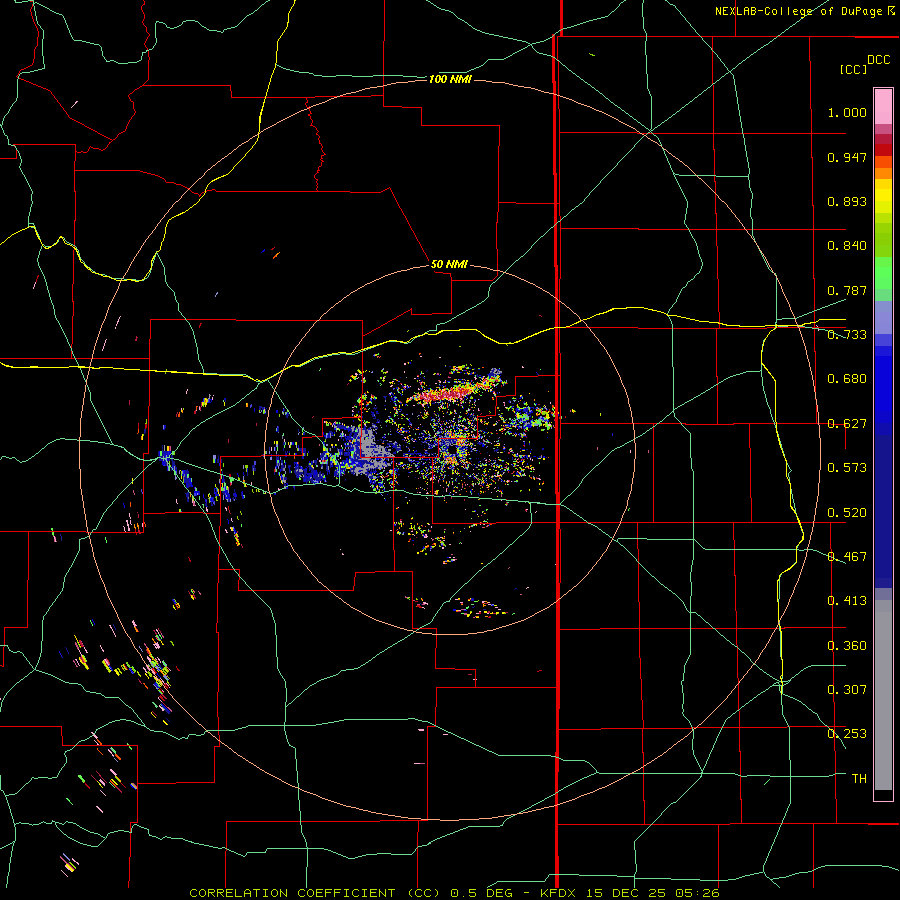Click the DCC product label
This screenshot has height=900, width=900.
point(879,60)
